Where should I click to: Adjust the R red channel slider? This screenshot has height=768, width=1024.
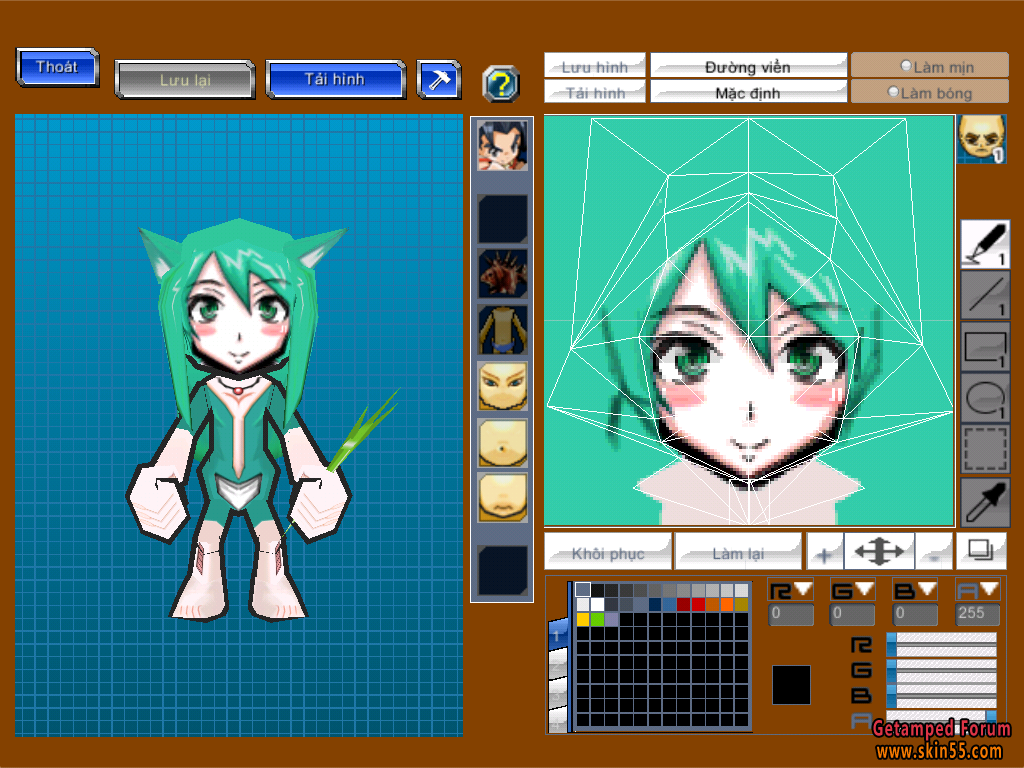coord(942,645)
